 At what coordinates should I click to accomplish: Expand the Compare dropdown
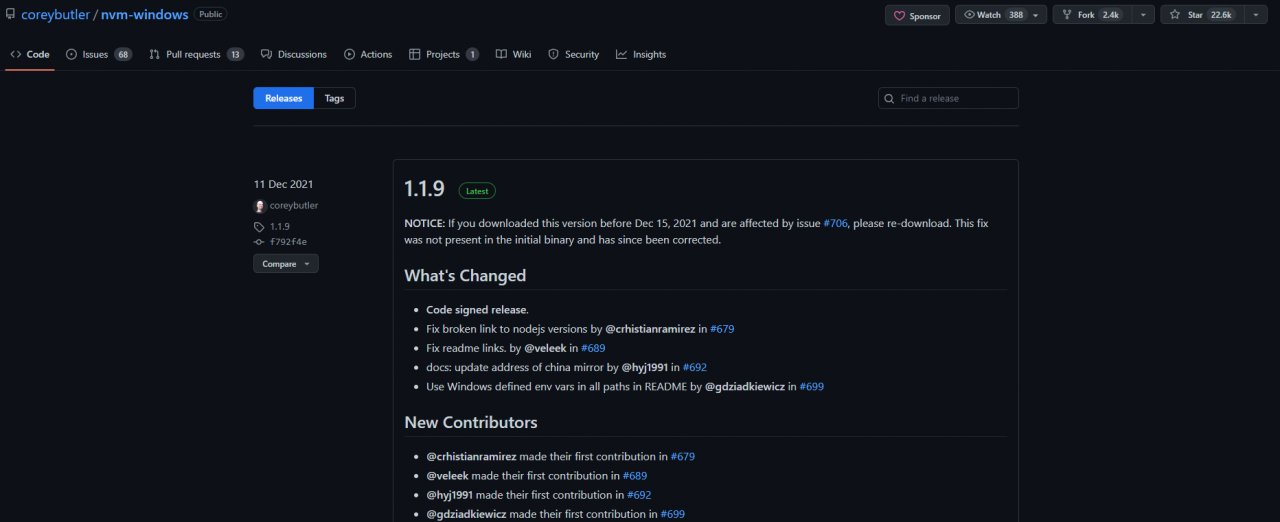click(285, 264)
